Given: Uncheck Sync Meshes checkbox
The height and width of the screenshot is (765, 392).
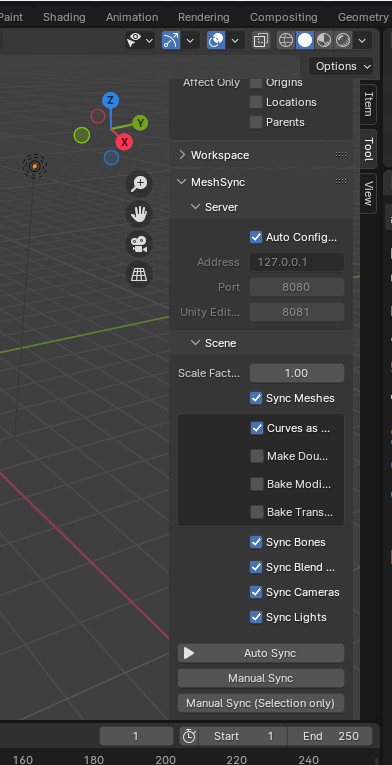Looking at the screenshot, I should [256, 398].
